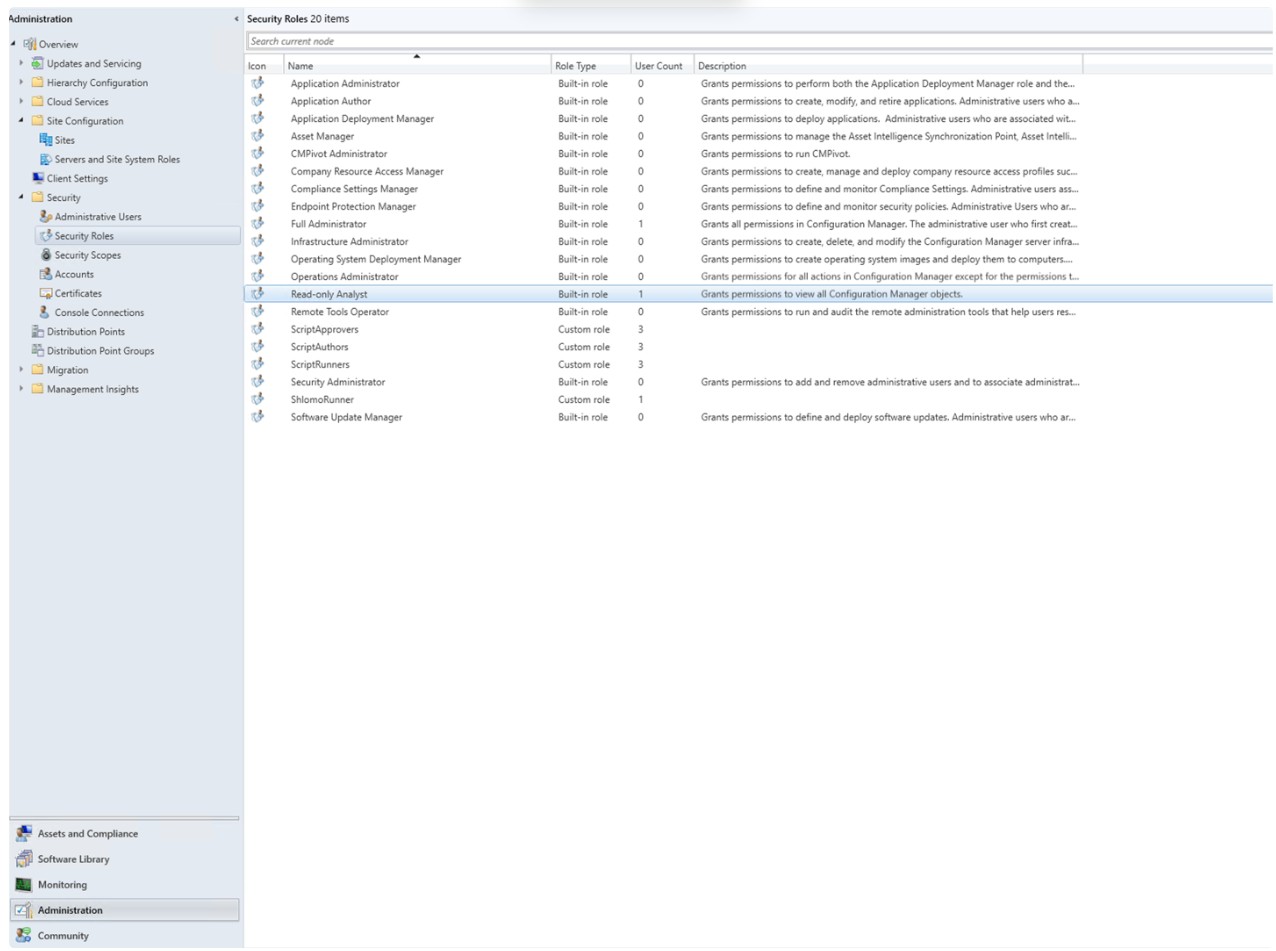The image size is (1276, 951).
Task: Click the Certificates icon in the tree
Action: [46, 294]
